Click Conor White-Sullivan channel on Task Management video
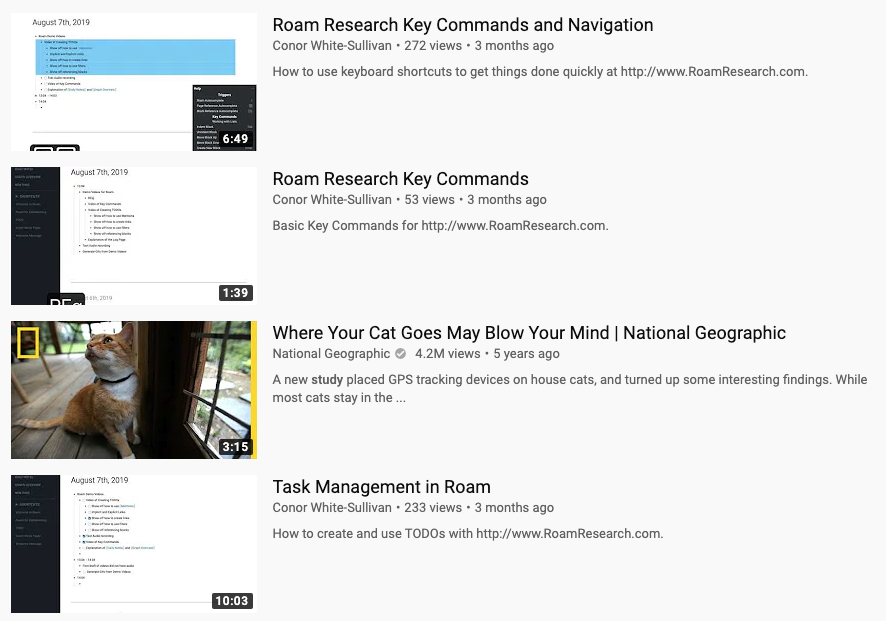Image resolution: width=886 pixels, height=621 pixels. click(332, 507)
